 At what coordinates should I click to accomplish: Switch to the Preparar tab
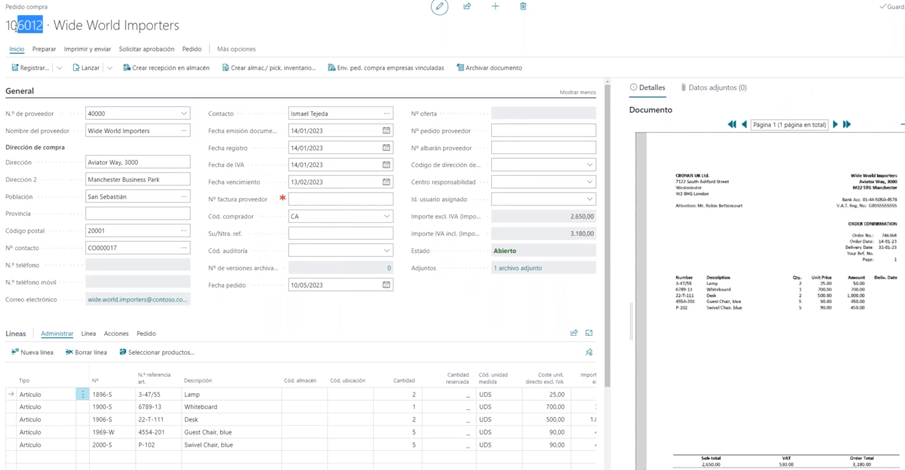[44, 49]
